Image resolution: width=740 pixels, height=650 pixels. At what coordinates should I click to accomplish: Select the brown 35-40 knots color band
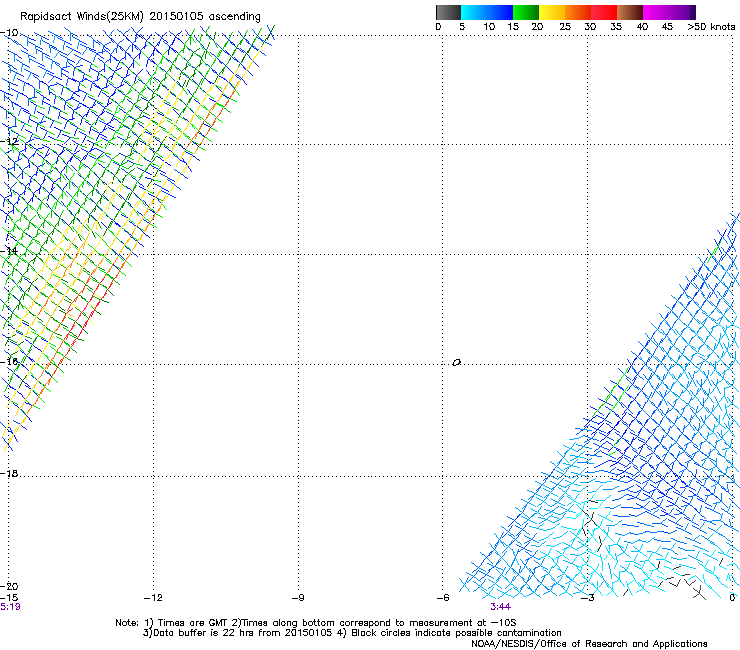630,12
